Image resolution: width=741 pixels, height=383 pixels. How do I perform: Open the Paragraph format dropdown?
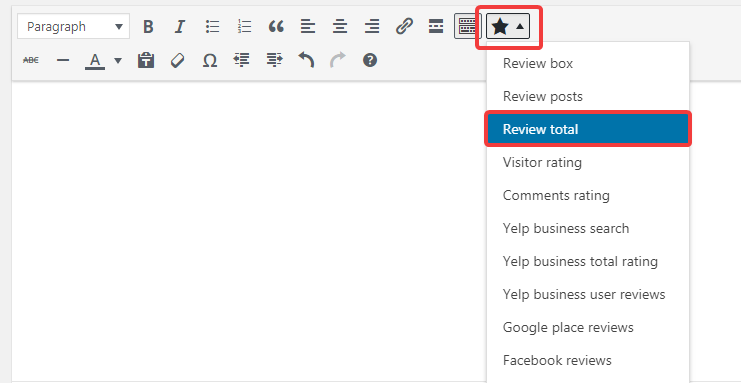74,26
